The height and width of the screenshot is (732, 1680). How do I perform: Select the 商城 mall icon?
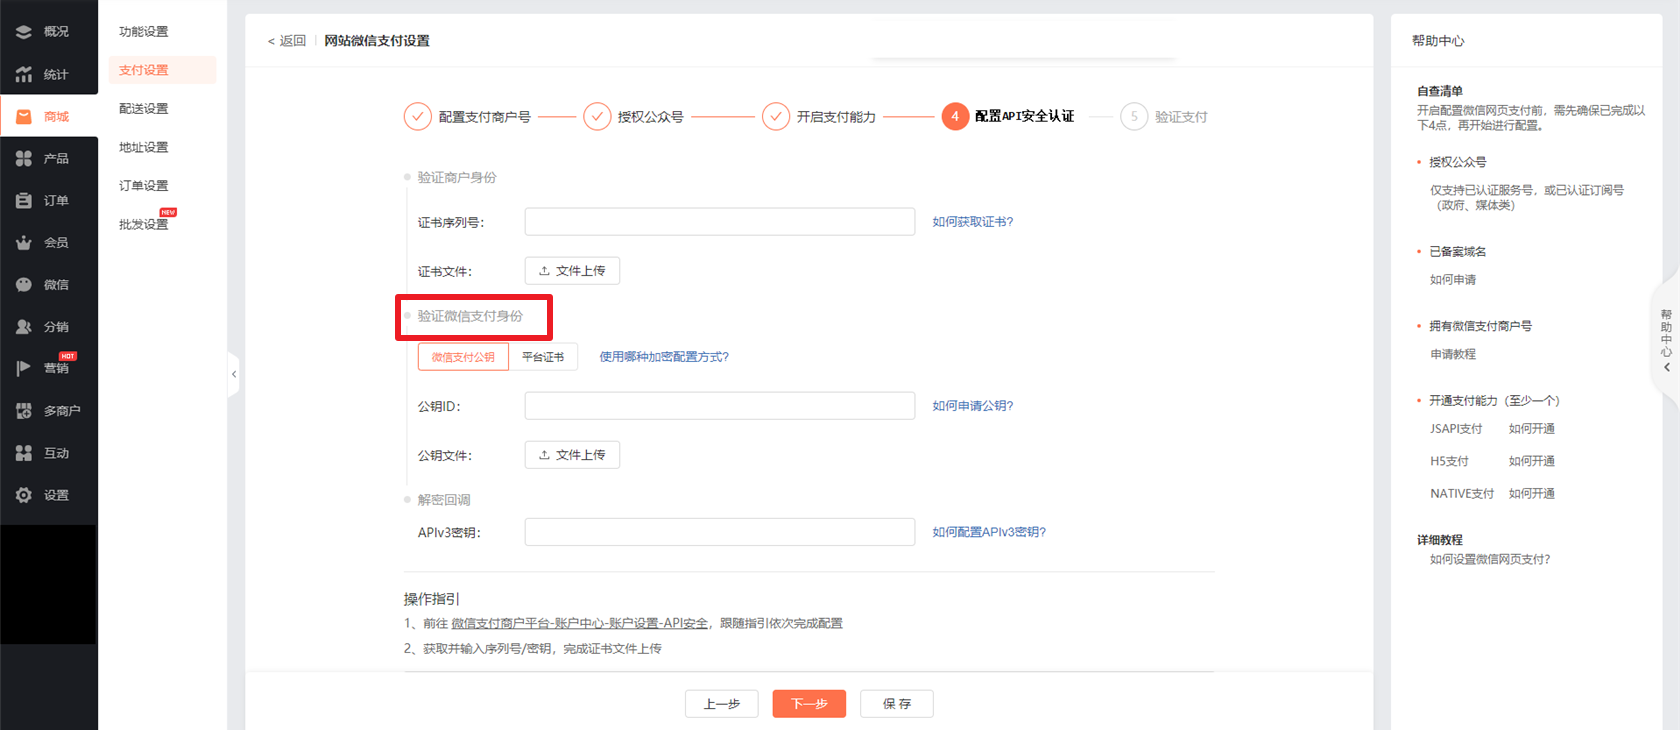click(x=24, y=116)
